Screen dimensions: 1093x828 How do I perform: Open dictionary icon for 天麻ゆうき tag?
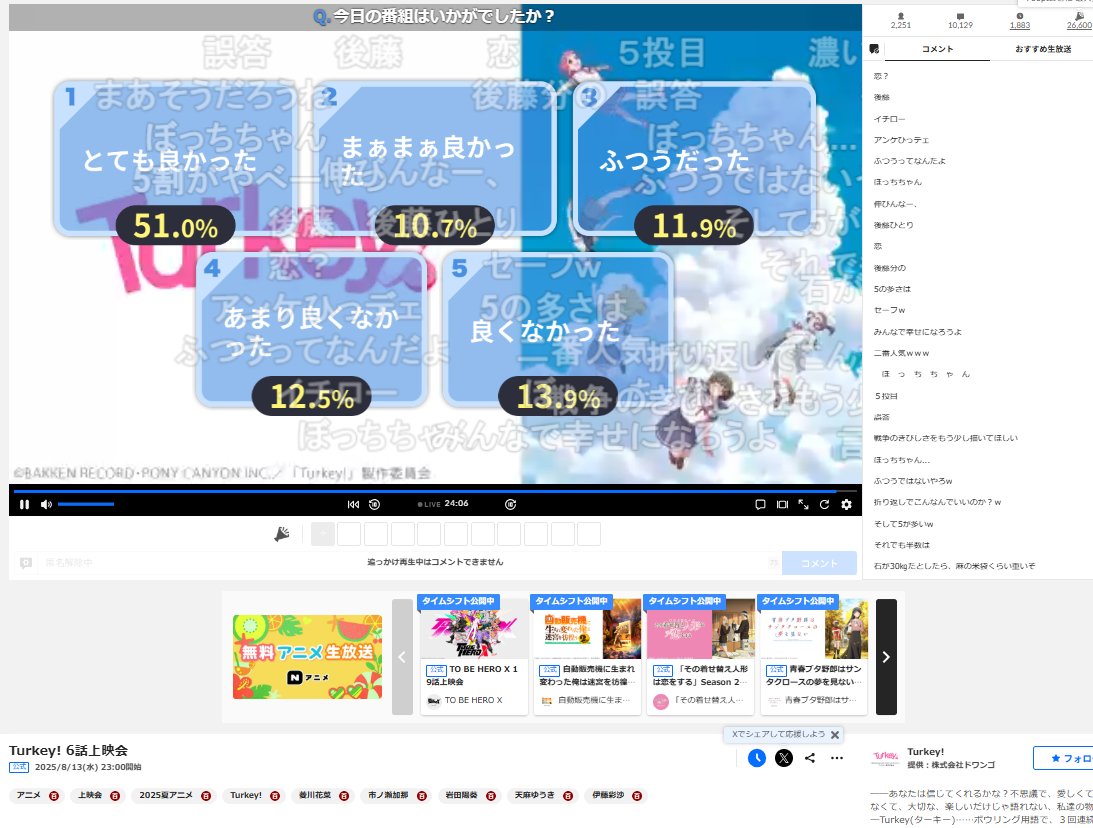click(568, 796)
